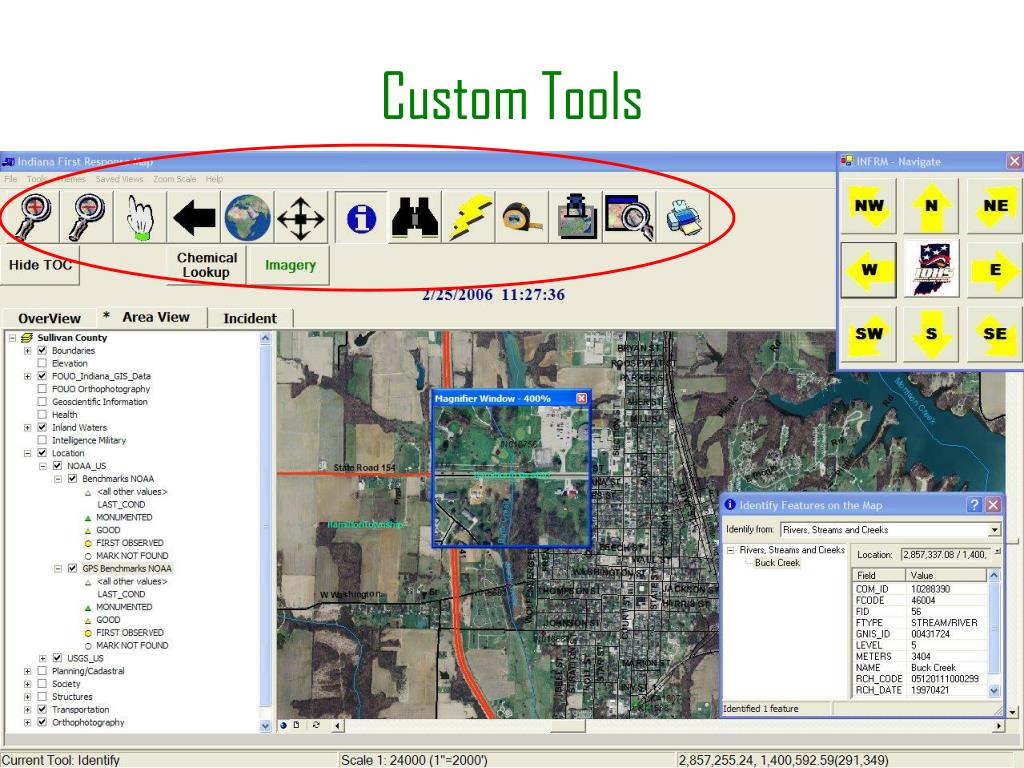The width and height of the screenshot is (1024, 768).
Task: Enable the Elevation layer checkbox
Action: [42, 363]
